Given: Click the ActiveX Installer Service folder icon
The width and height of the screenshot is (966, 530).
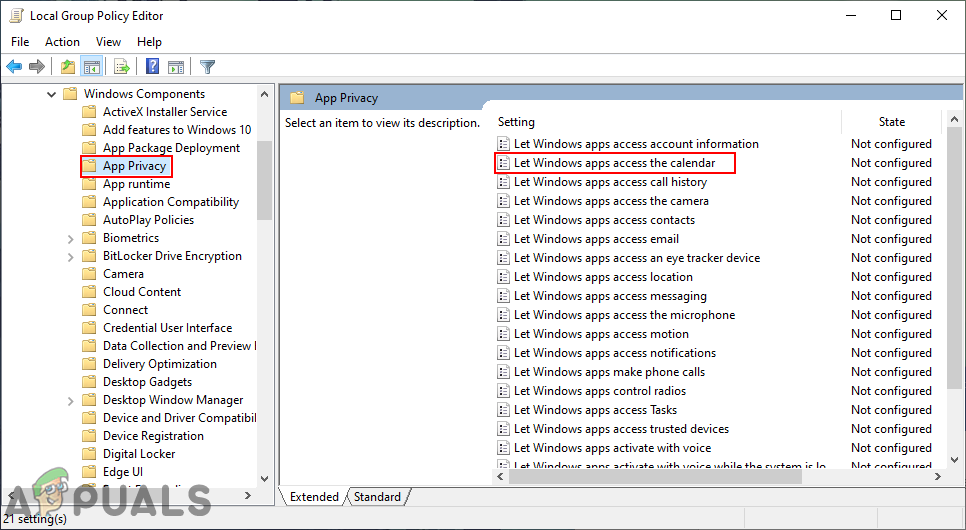Looking at the screenshot, I should point(89,112).
